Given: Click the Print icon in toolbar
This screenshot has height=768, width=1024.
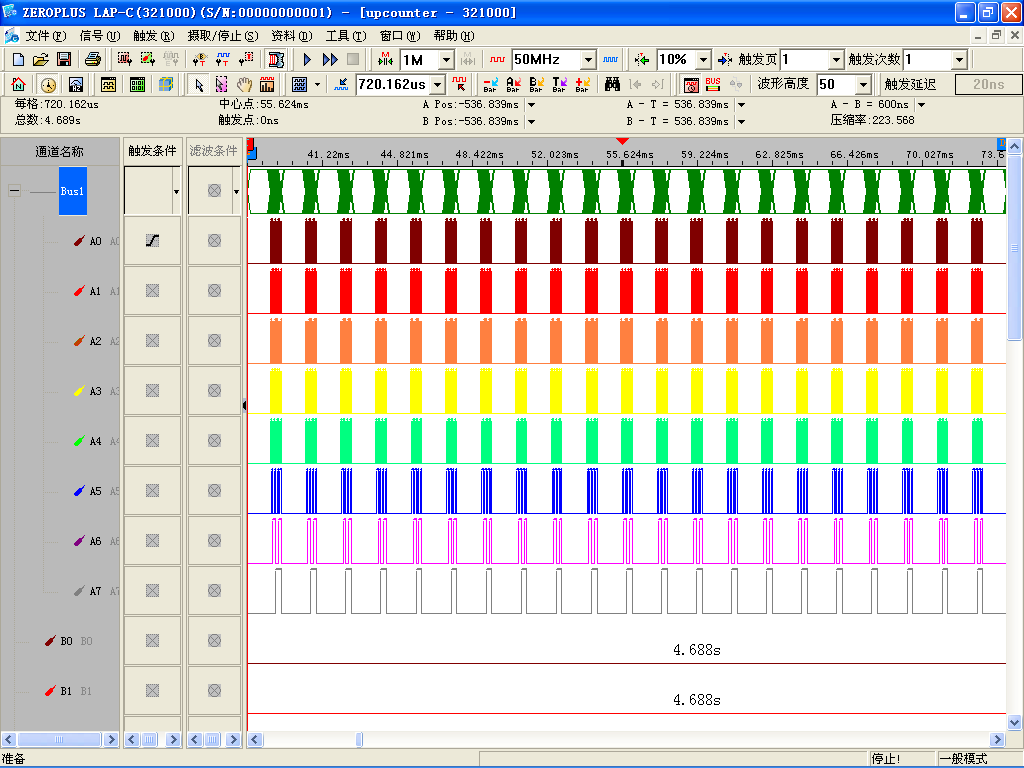Looking at the screenshot, I should click(92, 60).
